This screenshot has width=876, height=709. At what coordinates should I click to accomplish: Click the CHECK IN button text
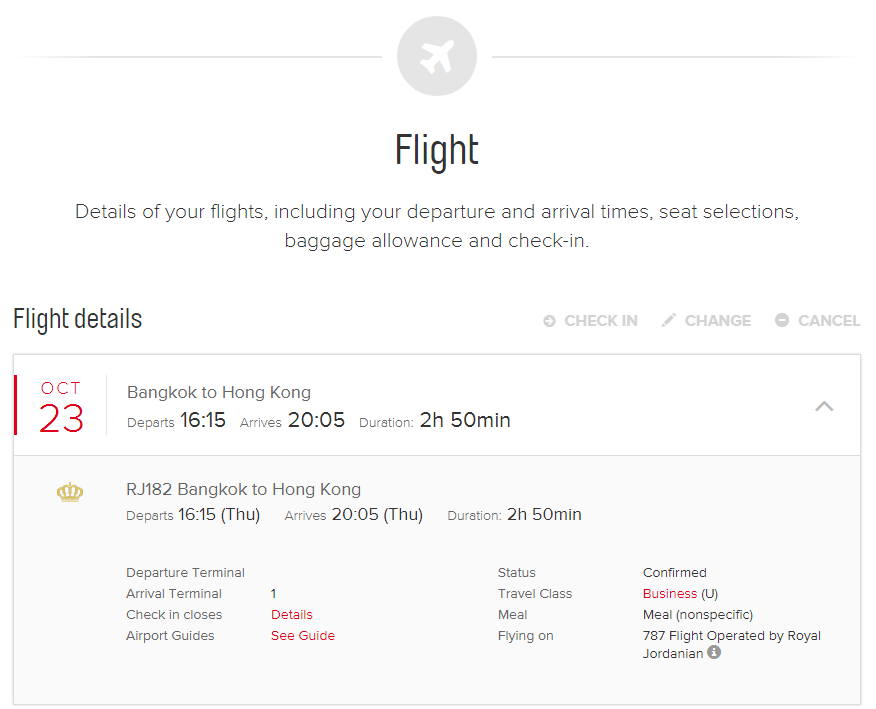click(x=601, y=321)
